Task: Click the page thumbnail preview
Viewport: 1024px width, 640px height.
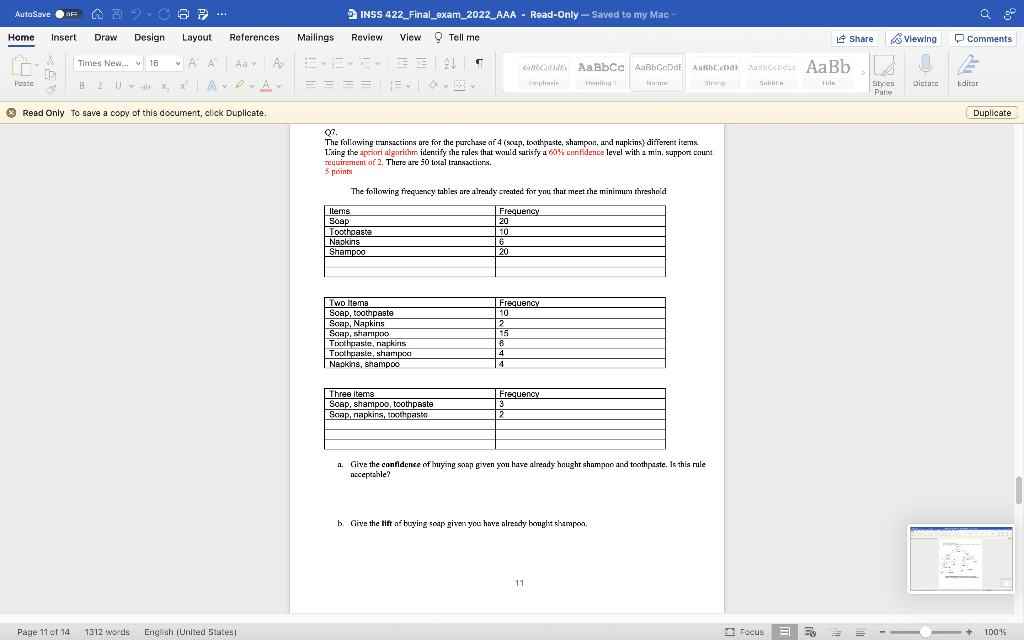Action: pos(959,559)
